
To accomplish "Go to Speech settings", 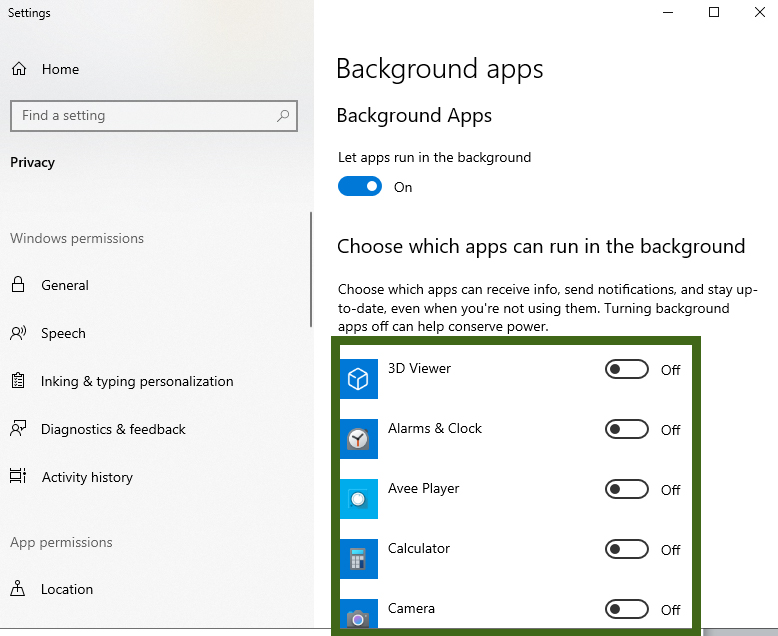I will [64, 333].
